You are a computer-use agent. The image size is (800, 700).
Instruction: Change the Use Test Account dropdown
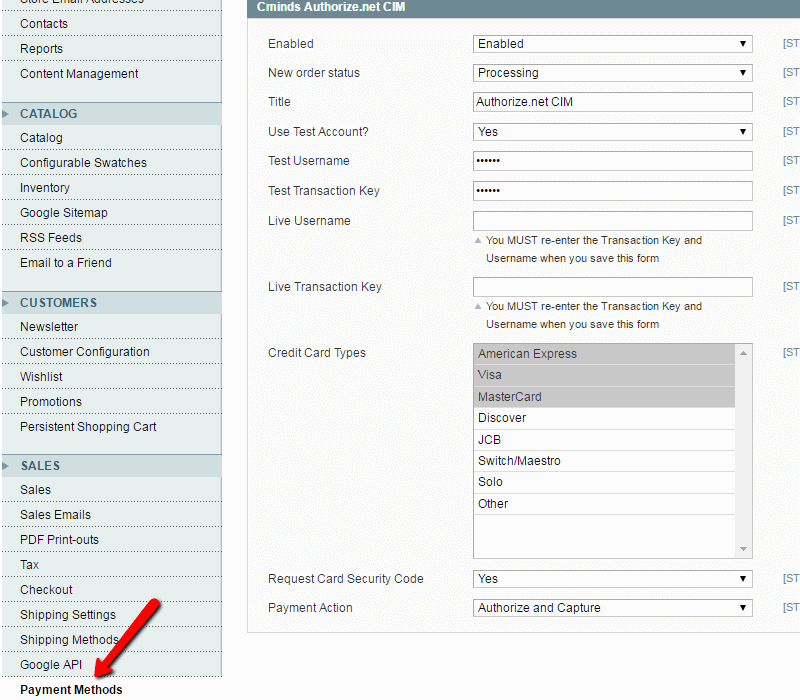click(x=612, y=132)
